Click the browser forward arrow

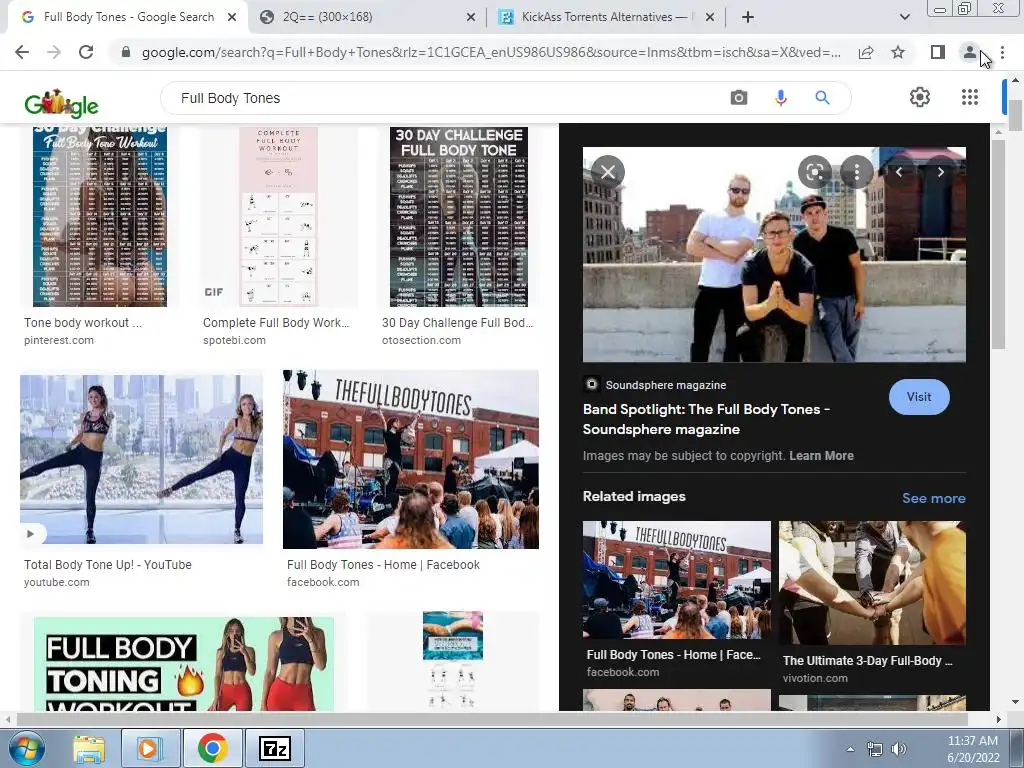(x=54, y=52)
